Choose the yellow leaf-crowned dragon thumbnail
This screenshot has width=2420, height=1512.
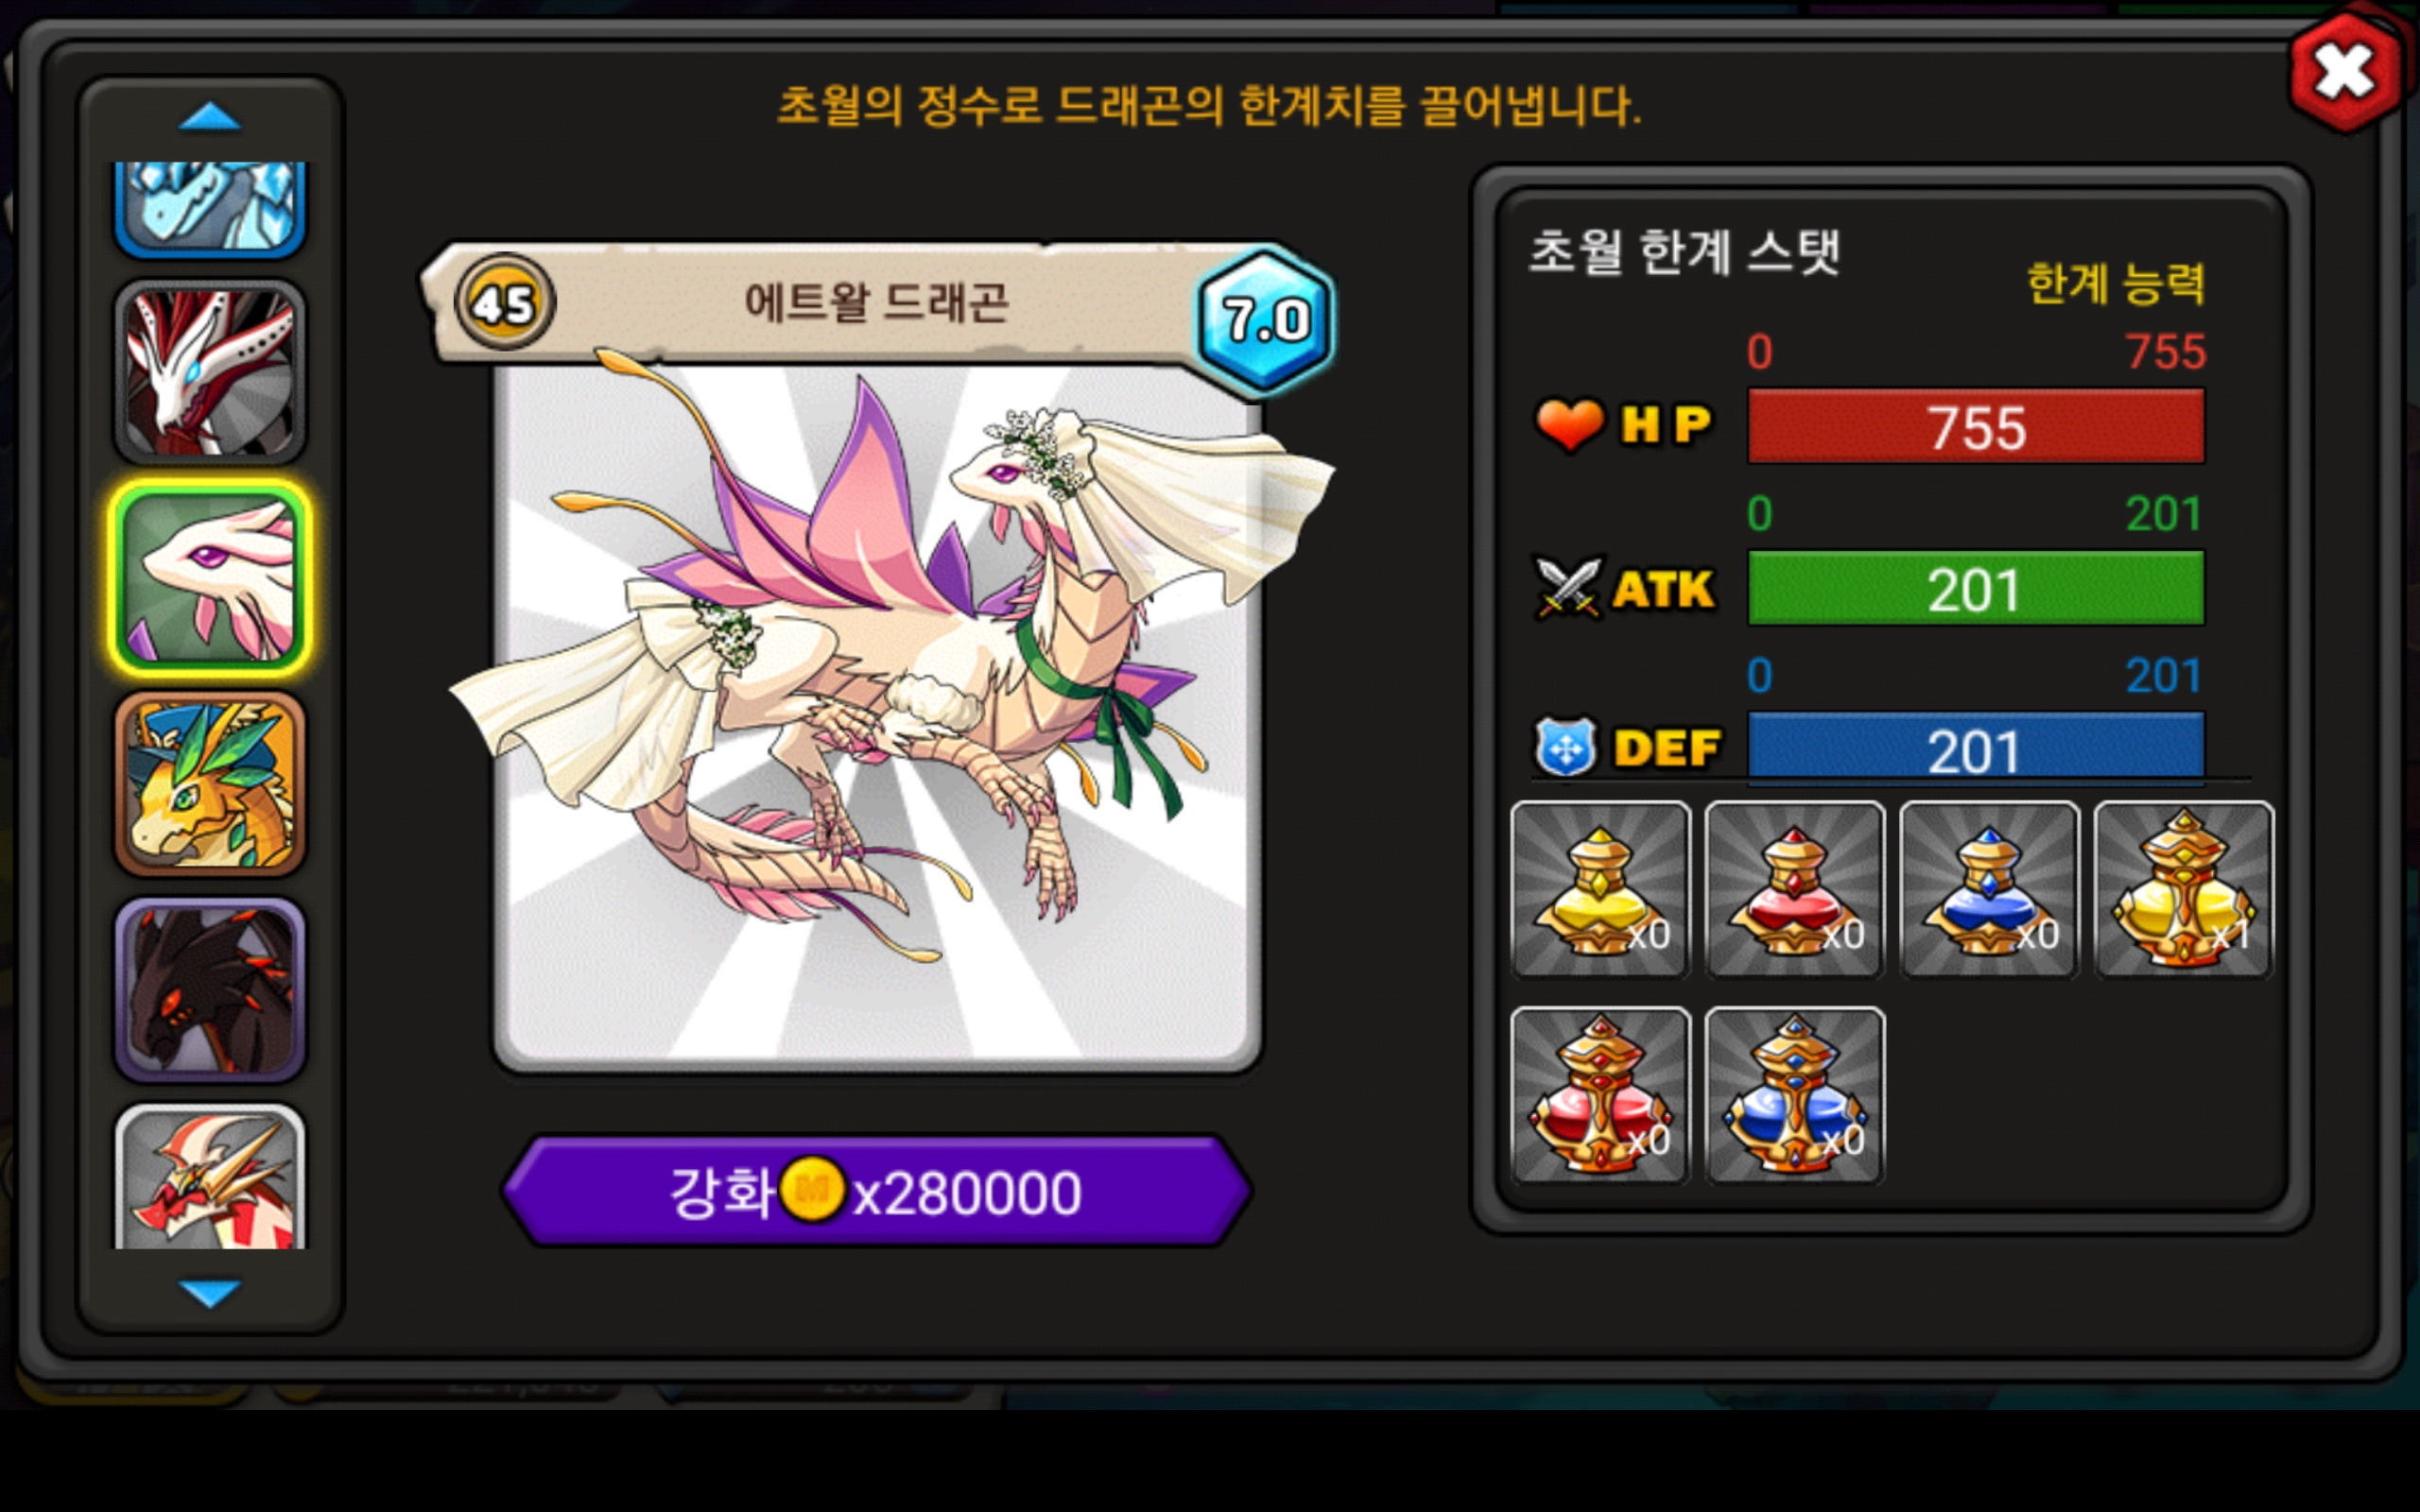point(210,784)
